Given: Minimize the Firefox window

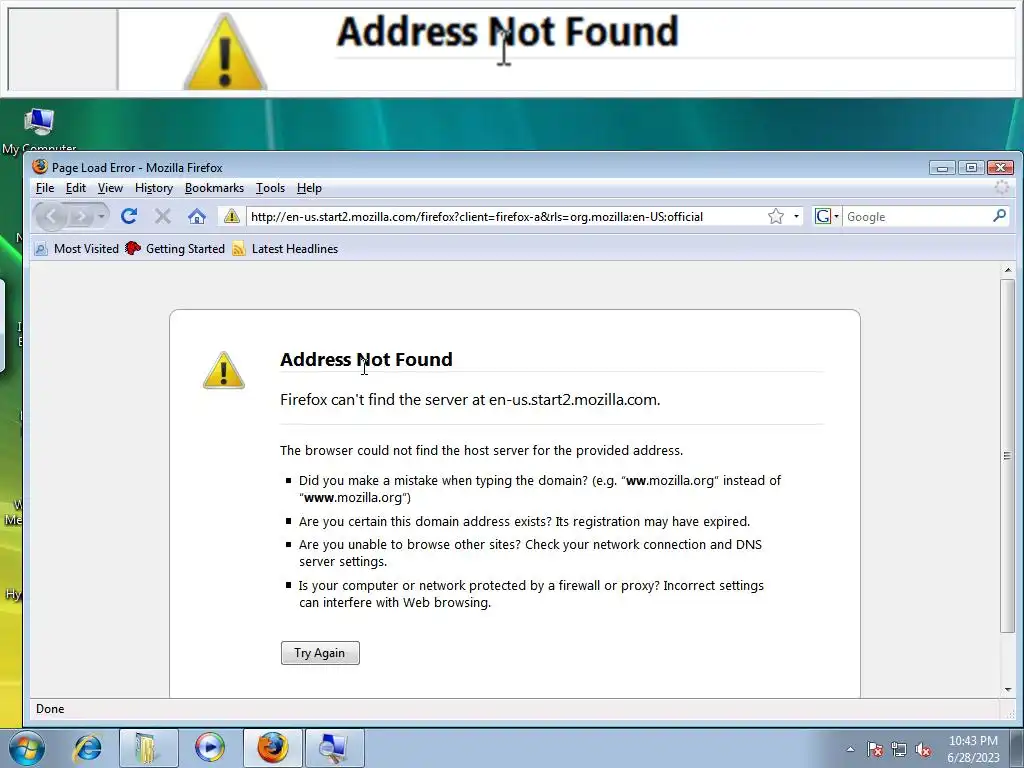Looking at the screenshot, I should click(942, 168).
